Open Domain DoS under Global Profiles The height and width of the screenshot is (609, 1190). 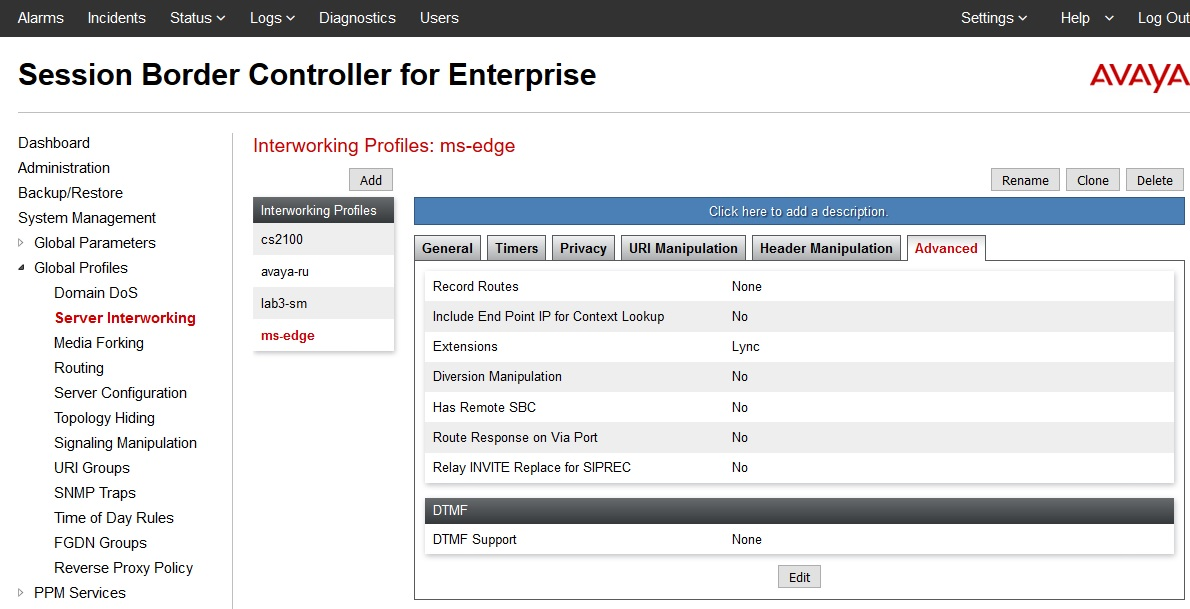(96, 293)
